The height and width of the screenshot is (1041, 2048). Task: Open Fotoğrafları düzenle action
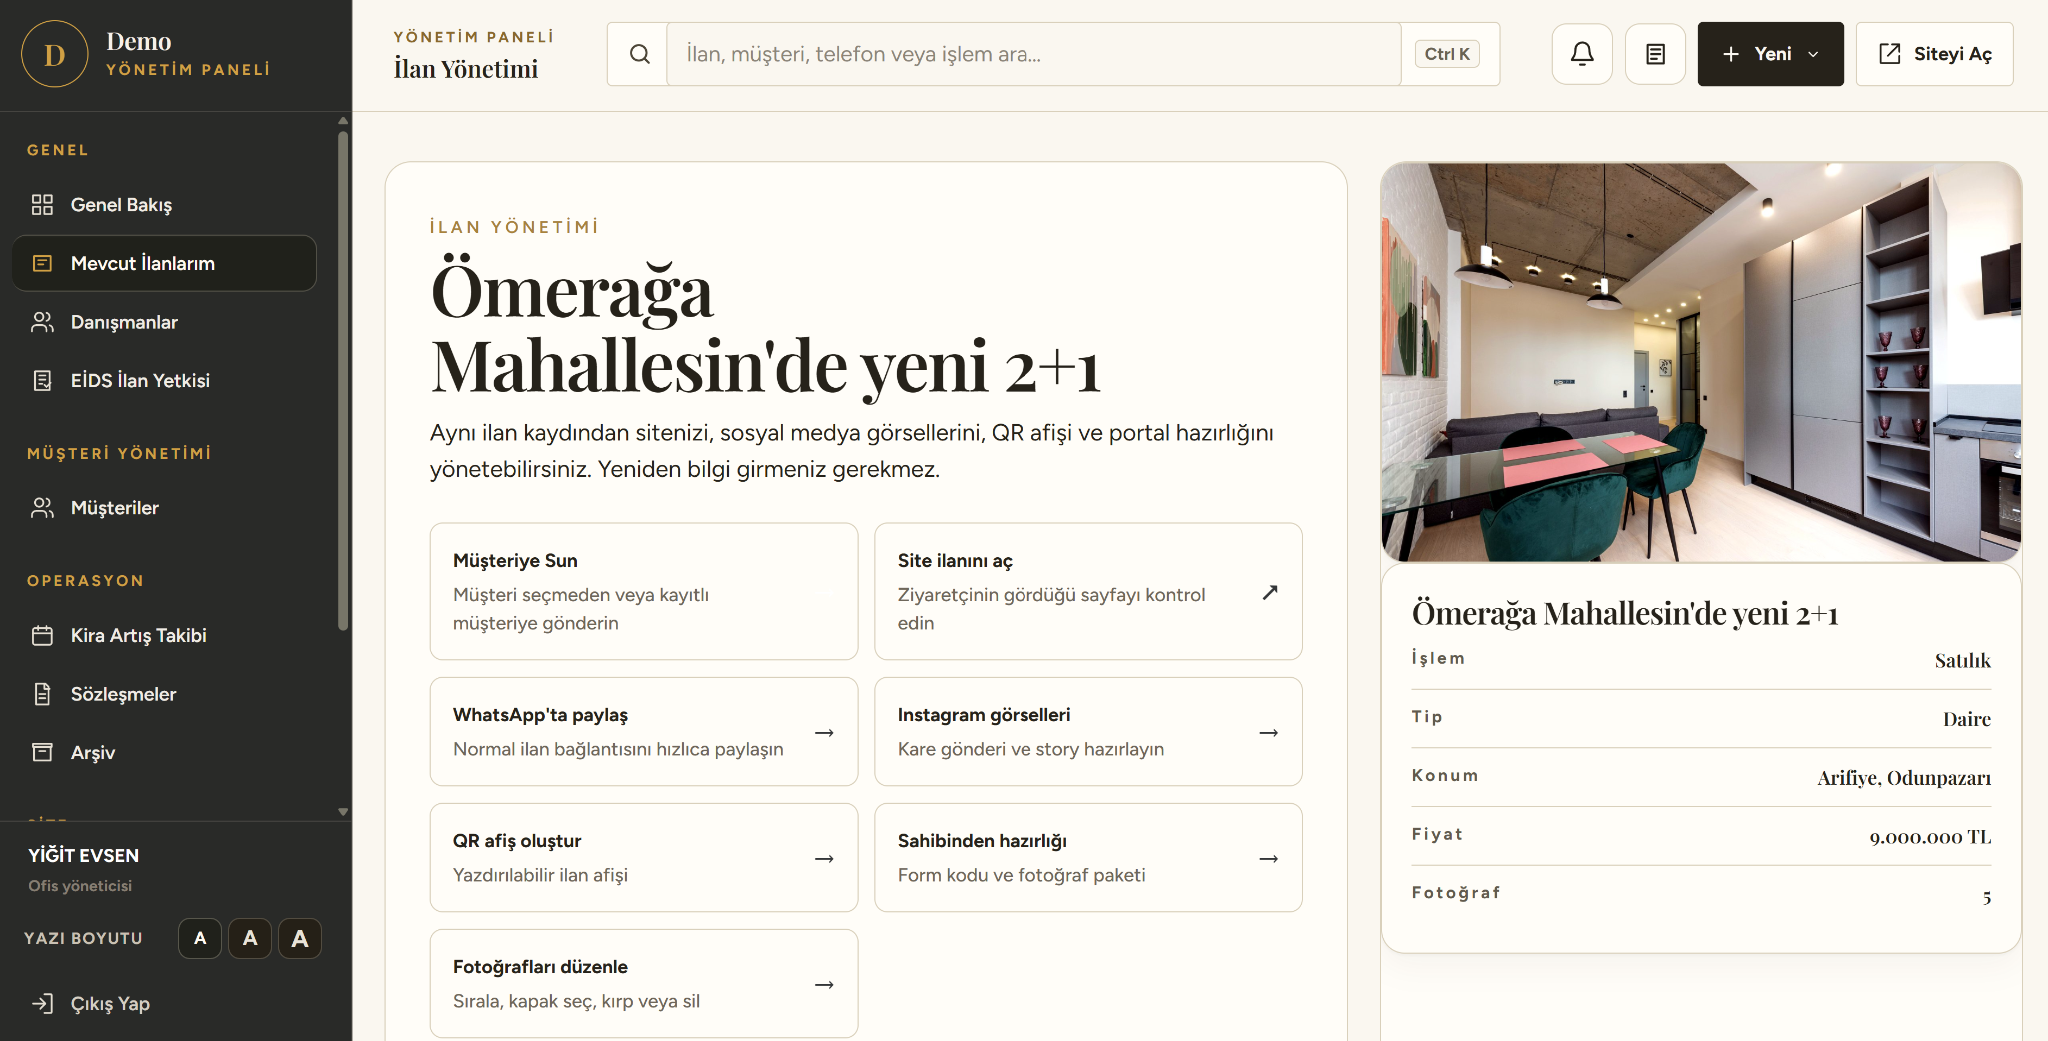coord(644,984)
